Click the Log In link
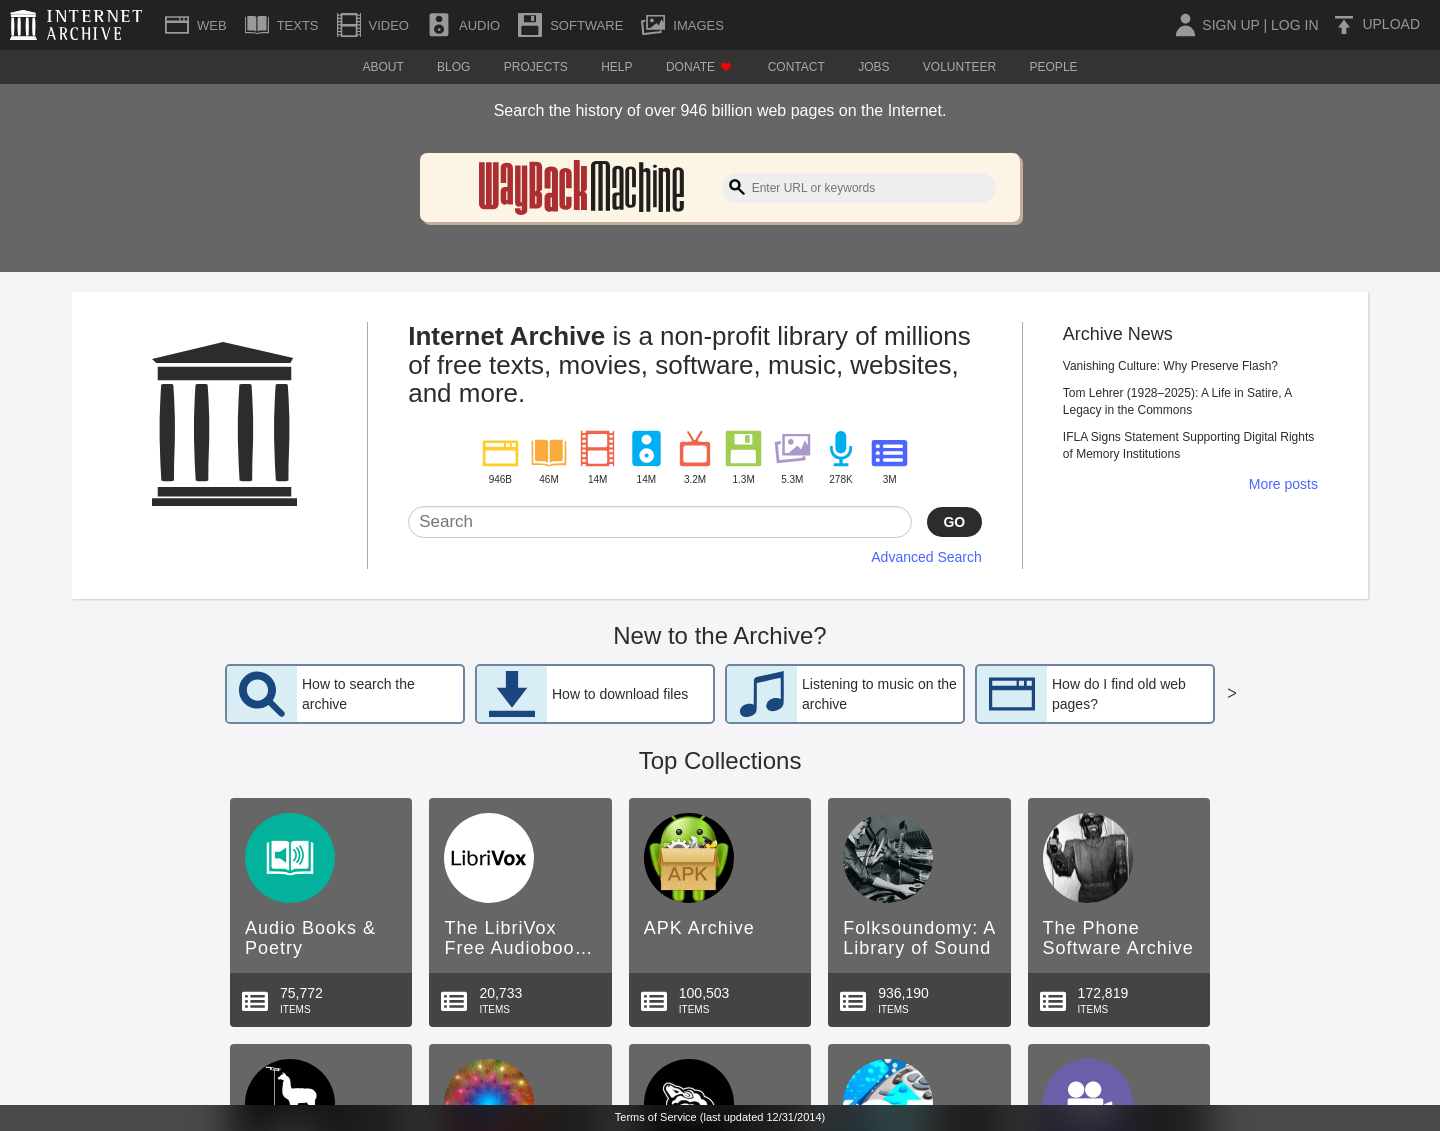This screenshot has width=1440, height=1131. [x=1294, y=25]
